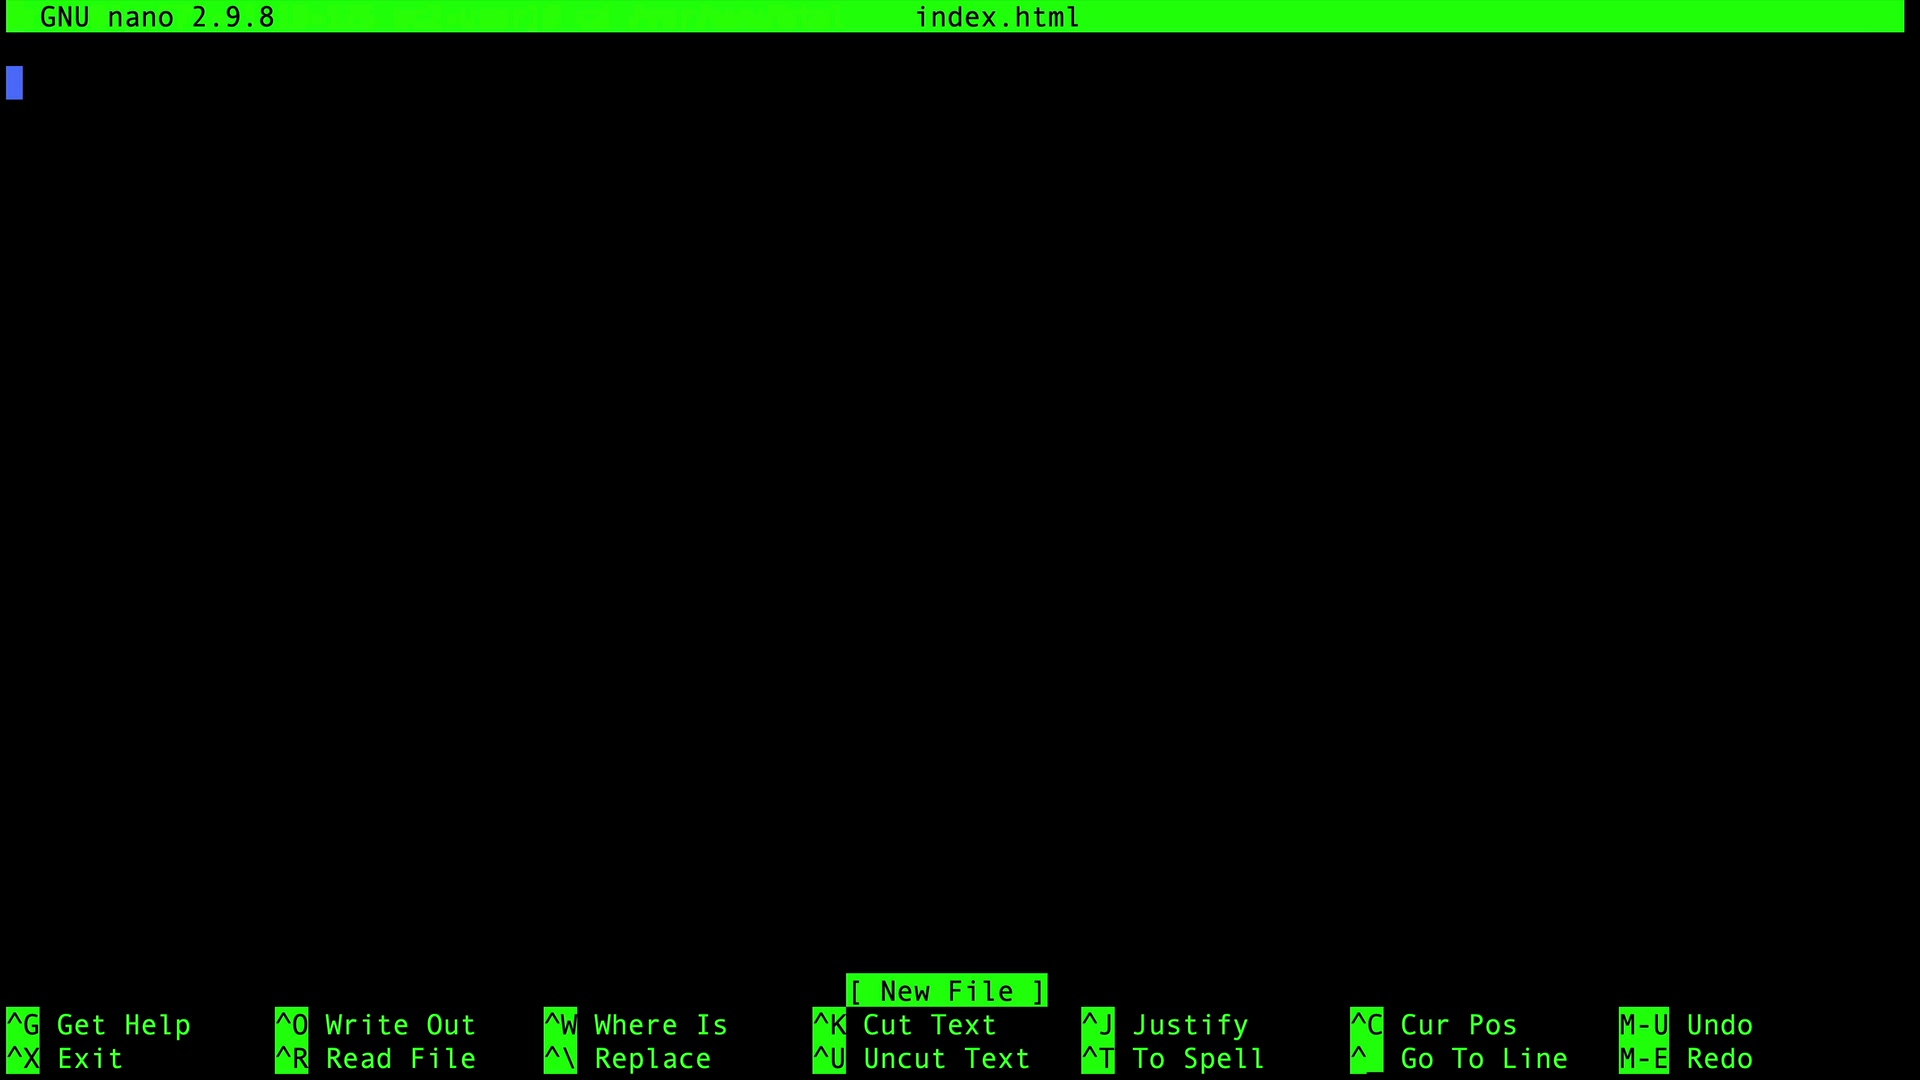The width and height of the screenshot is (1920, 1080).
Task: Click the ^K Cut Text shortcut
Action: (929, 1025)
